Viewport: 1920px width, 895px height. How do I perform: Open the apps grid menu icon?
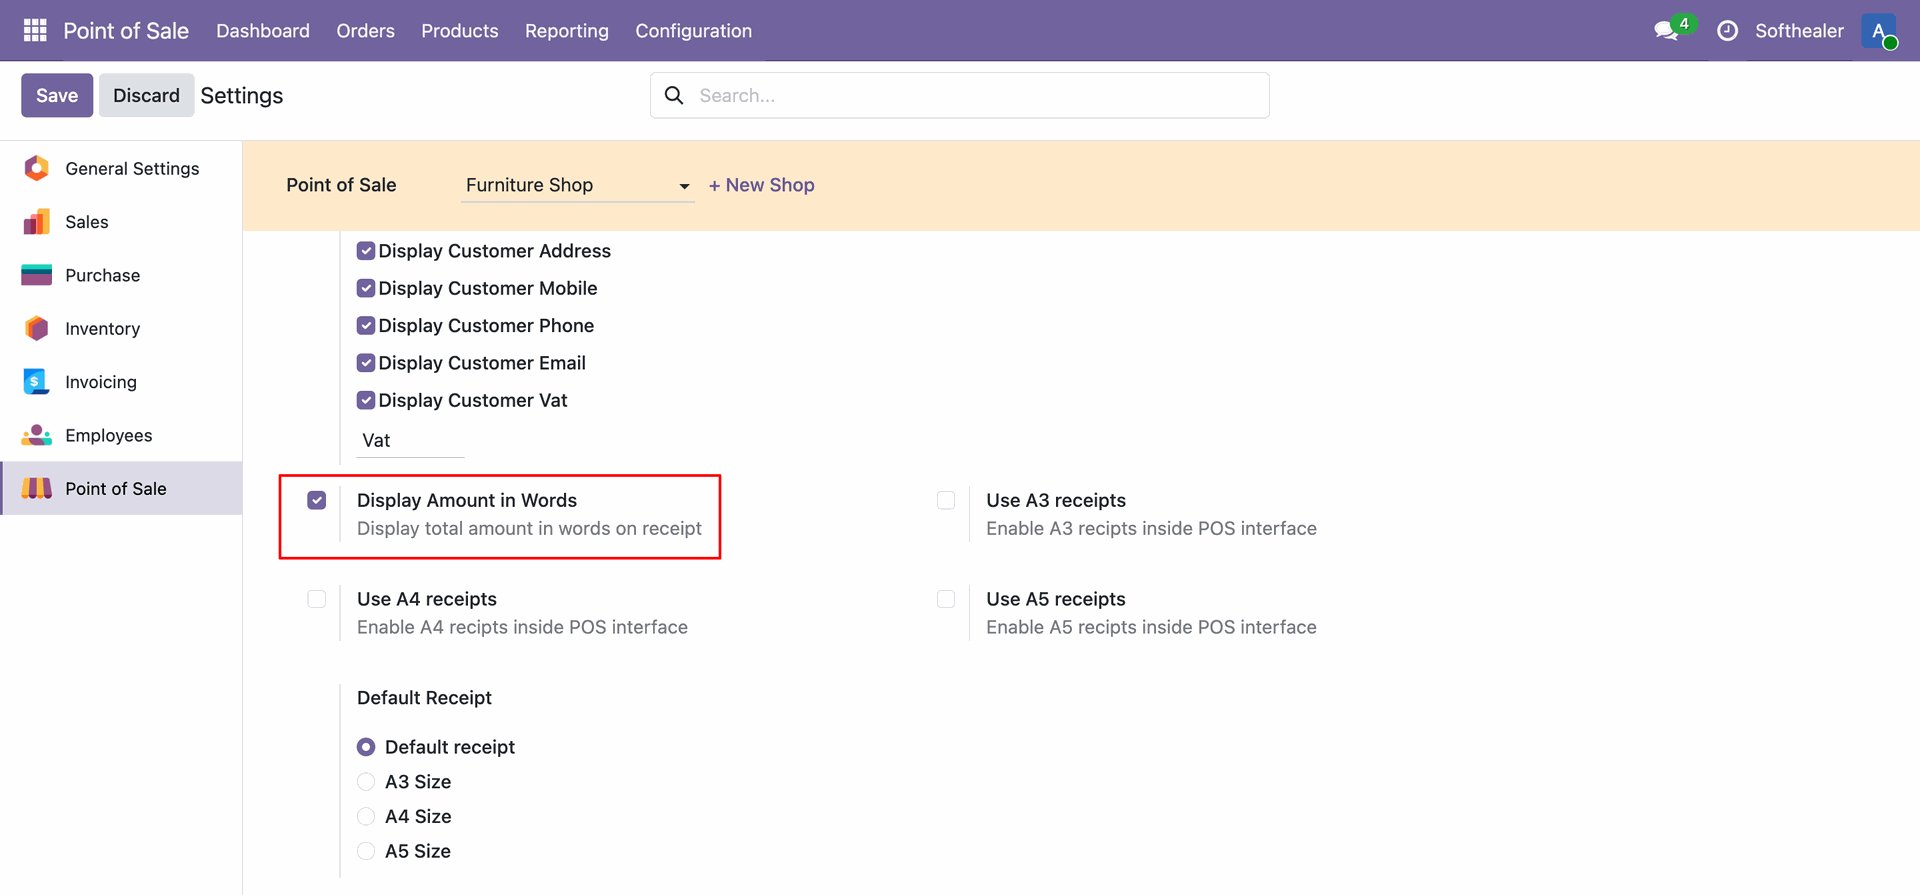click(35, 30)
